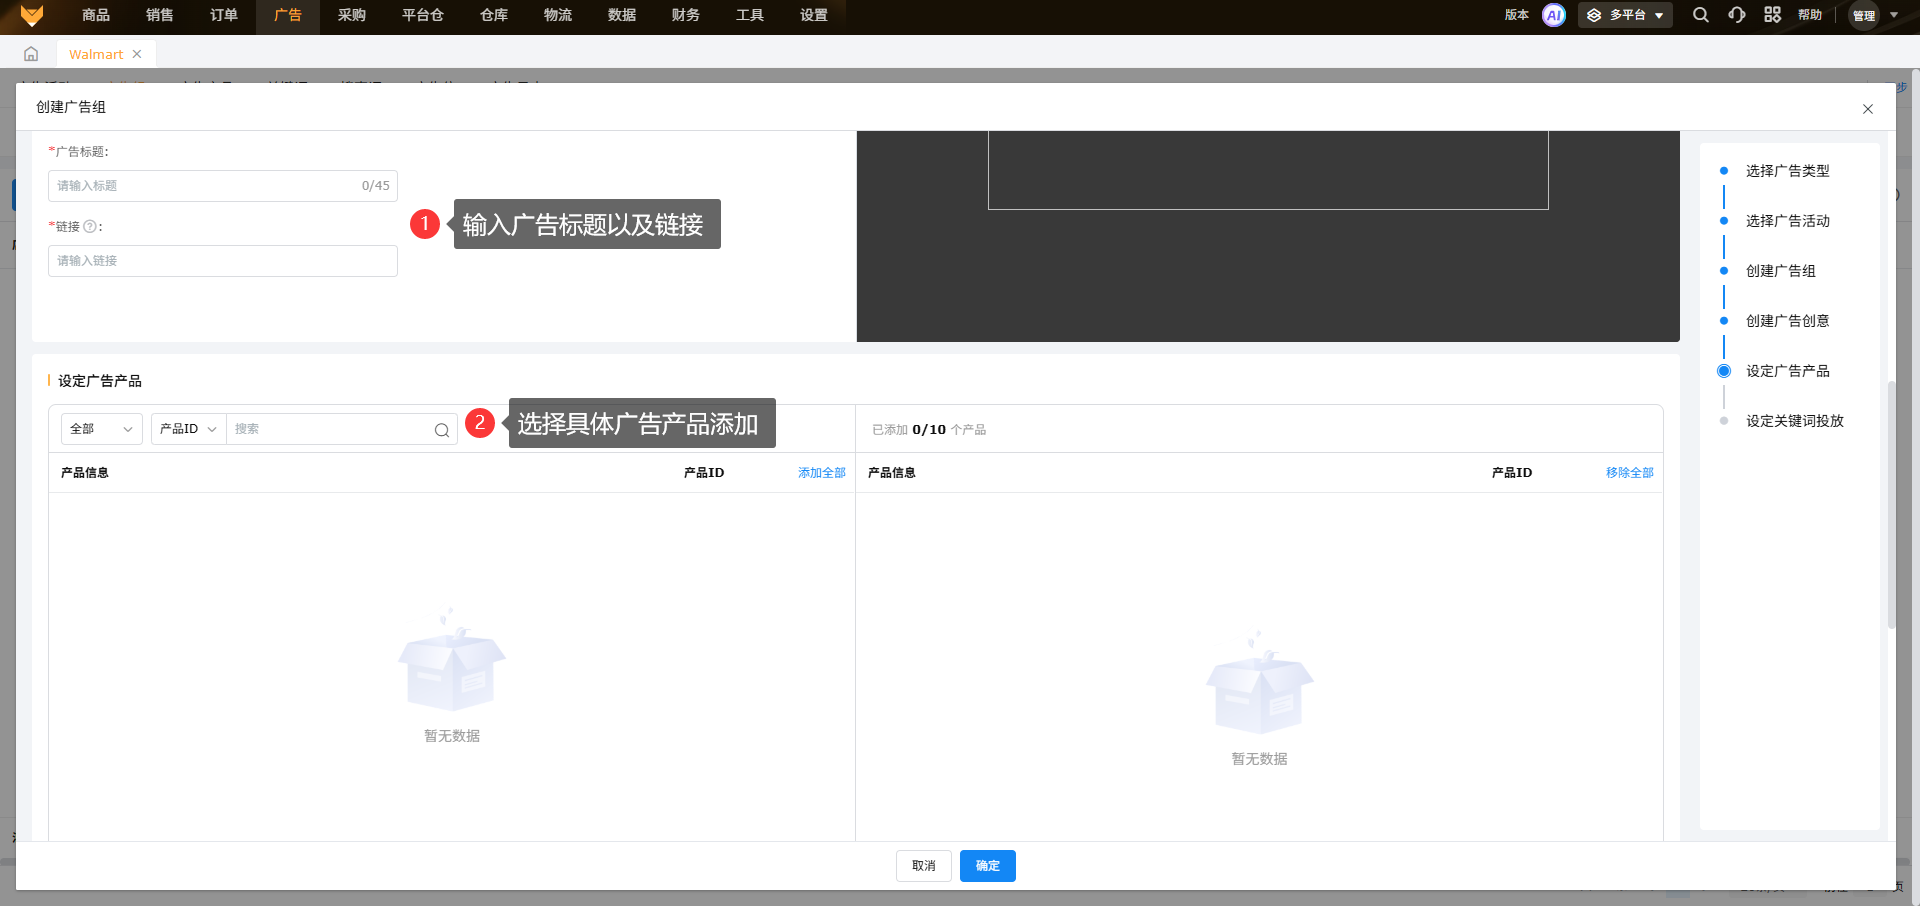Image resolution: width=1920 pixels, height=906 pixels.
Task: Open the AI assistant icon
Action: click(x=1553, y=15)
